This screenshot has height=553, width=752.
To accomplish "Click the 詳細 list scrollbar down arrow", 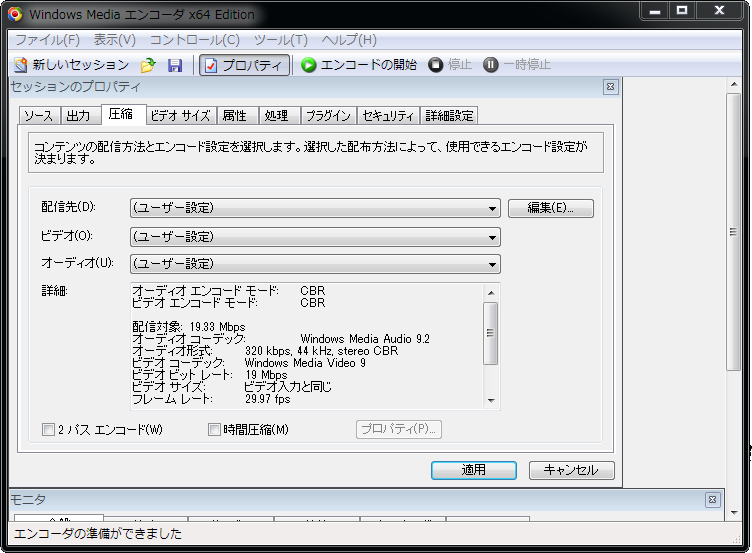I will coord(490,401).
